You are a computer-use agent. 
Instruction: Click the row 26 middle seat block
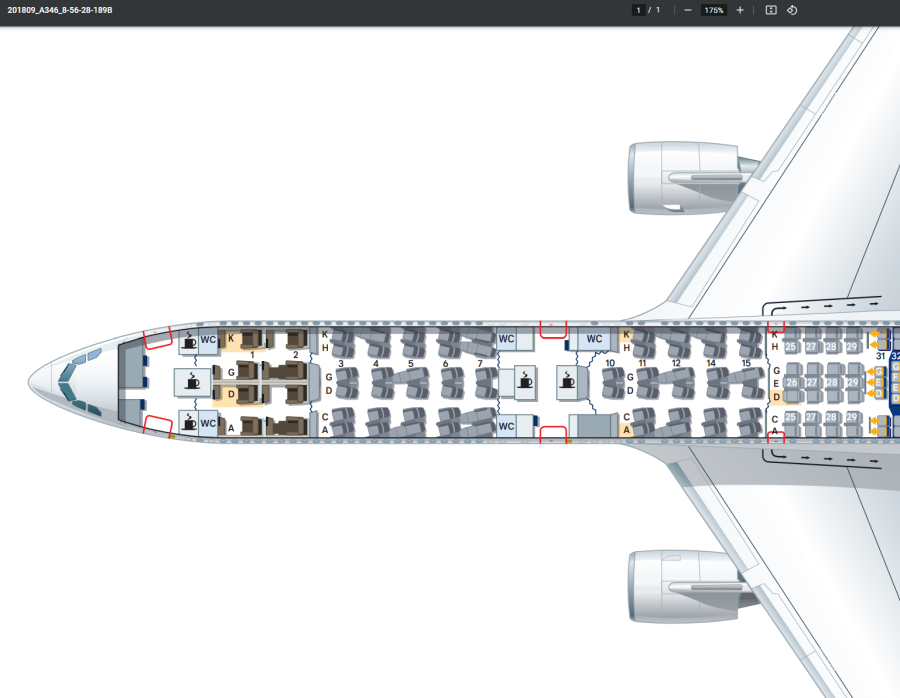(794, 382)
